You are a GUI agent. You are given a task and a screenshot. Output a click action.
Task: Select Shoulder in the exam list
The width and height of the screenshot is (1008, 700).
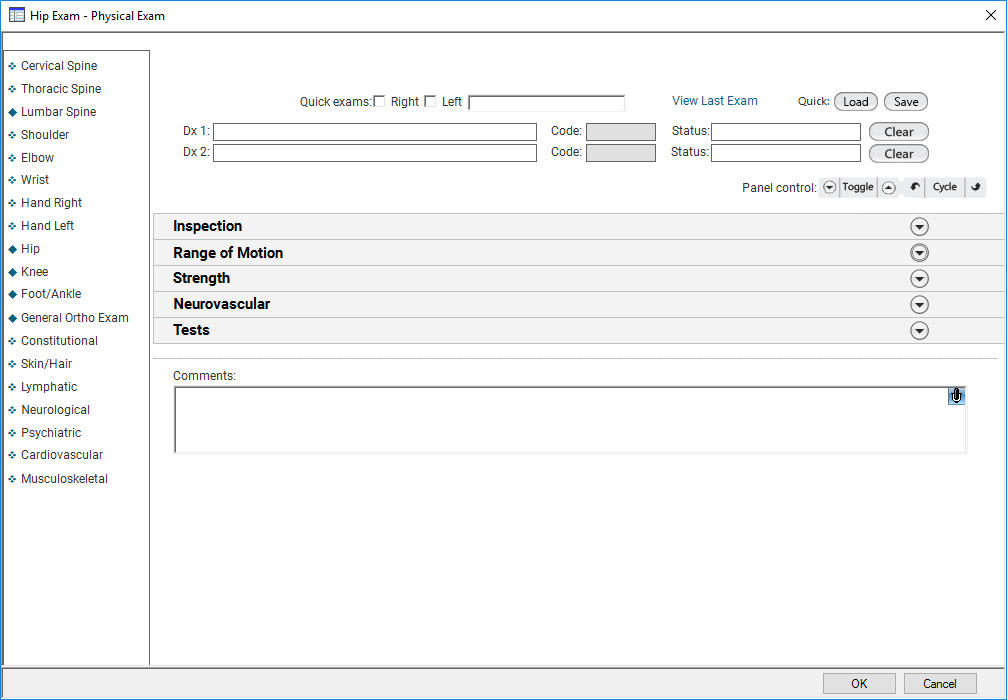(x=45, y=135)
